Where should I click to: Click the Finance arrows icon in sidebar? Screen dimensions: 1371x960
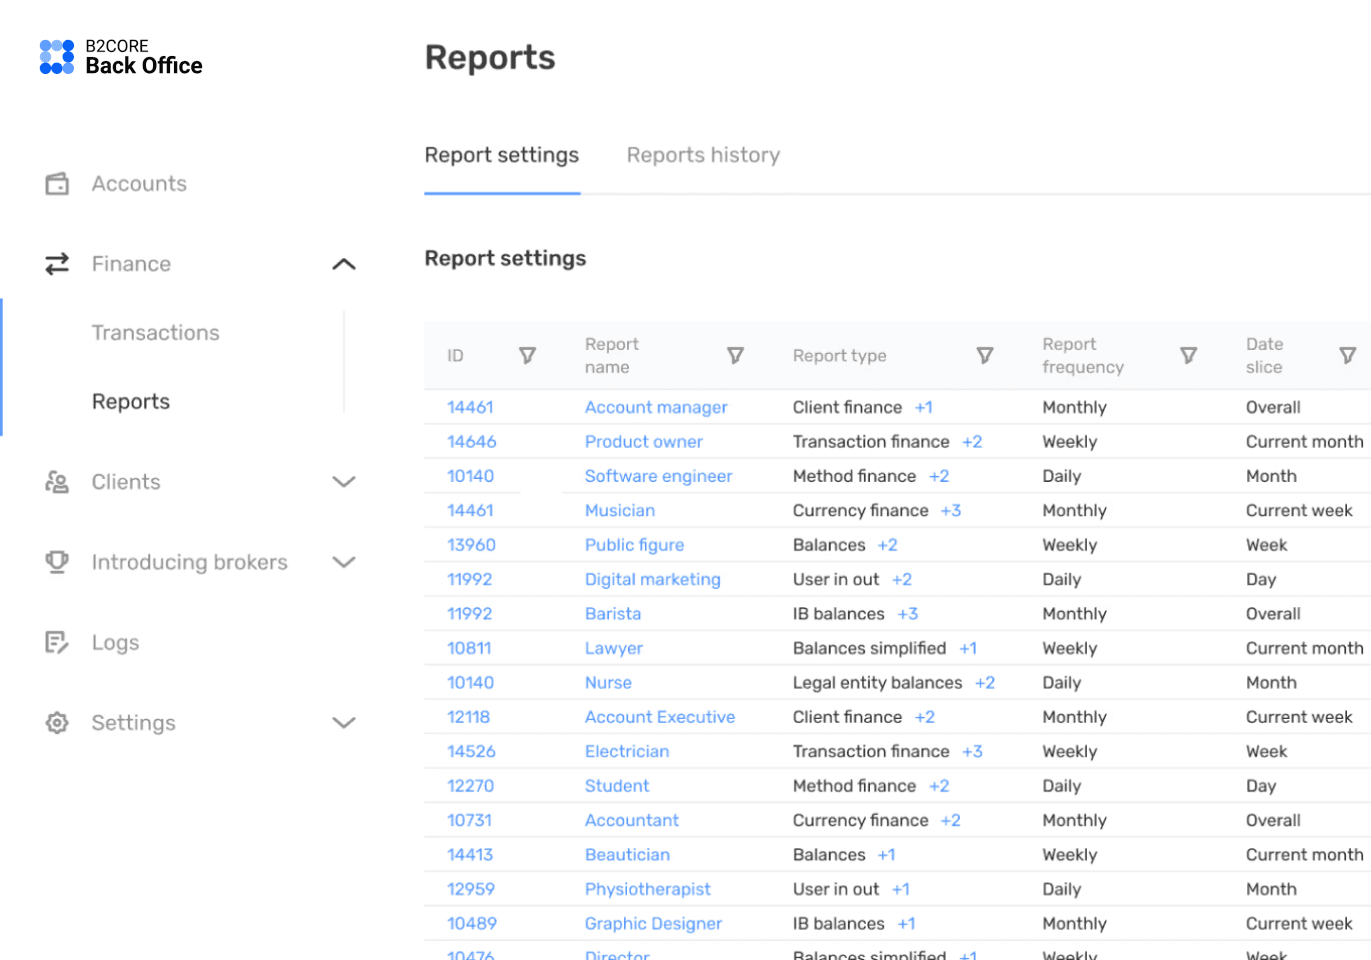57,264
